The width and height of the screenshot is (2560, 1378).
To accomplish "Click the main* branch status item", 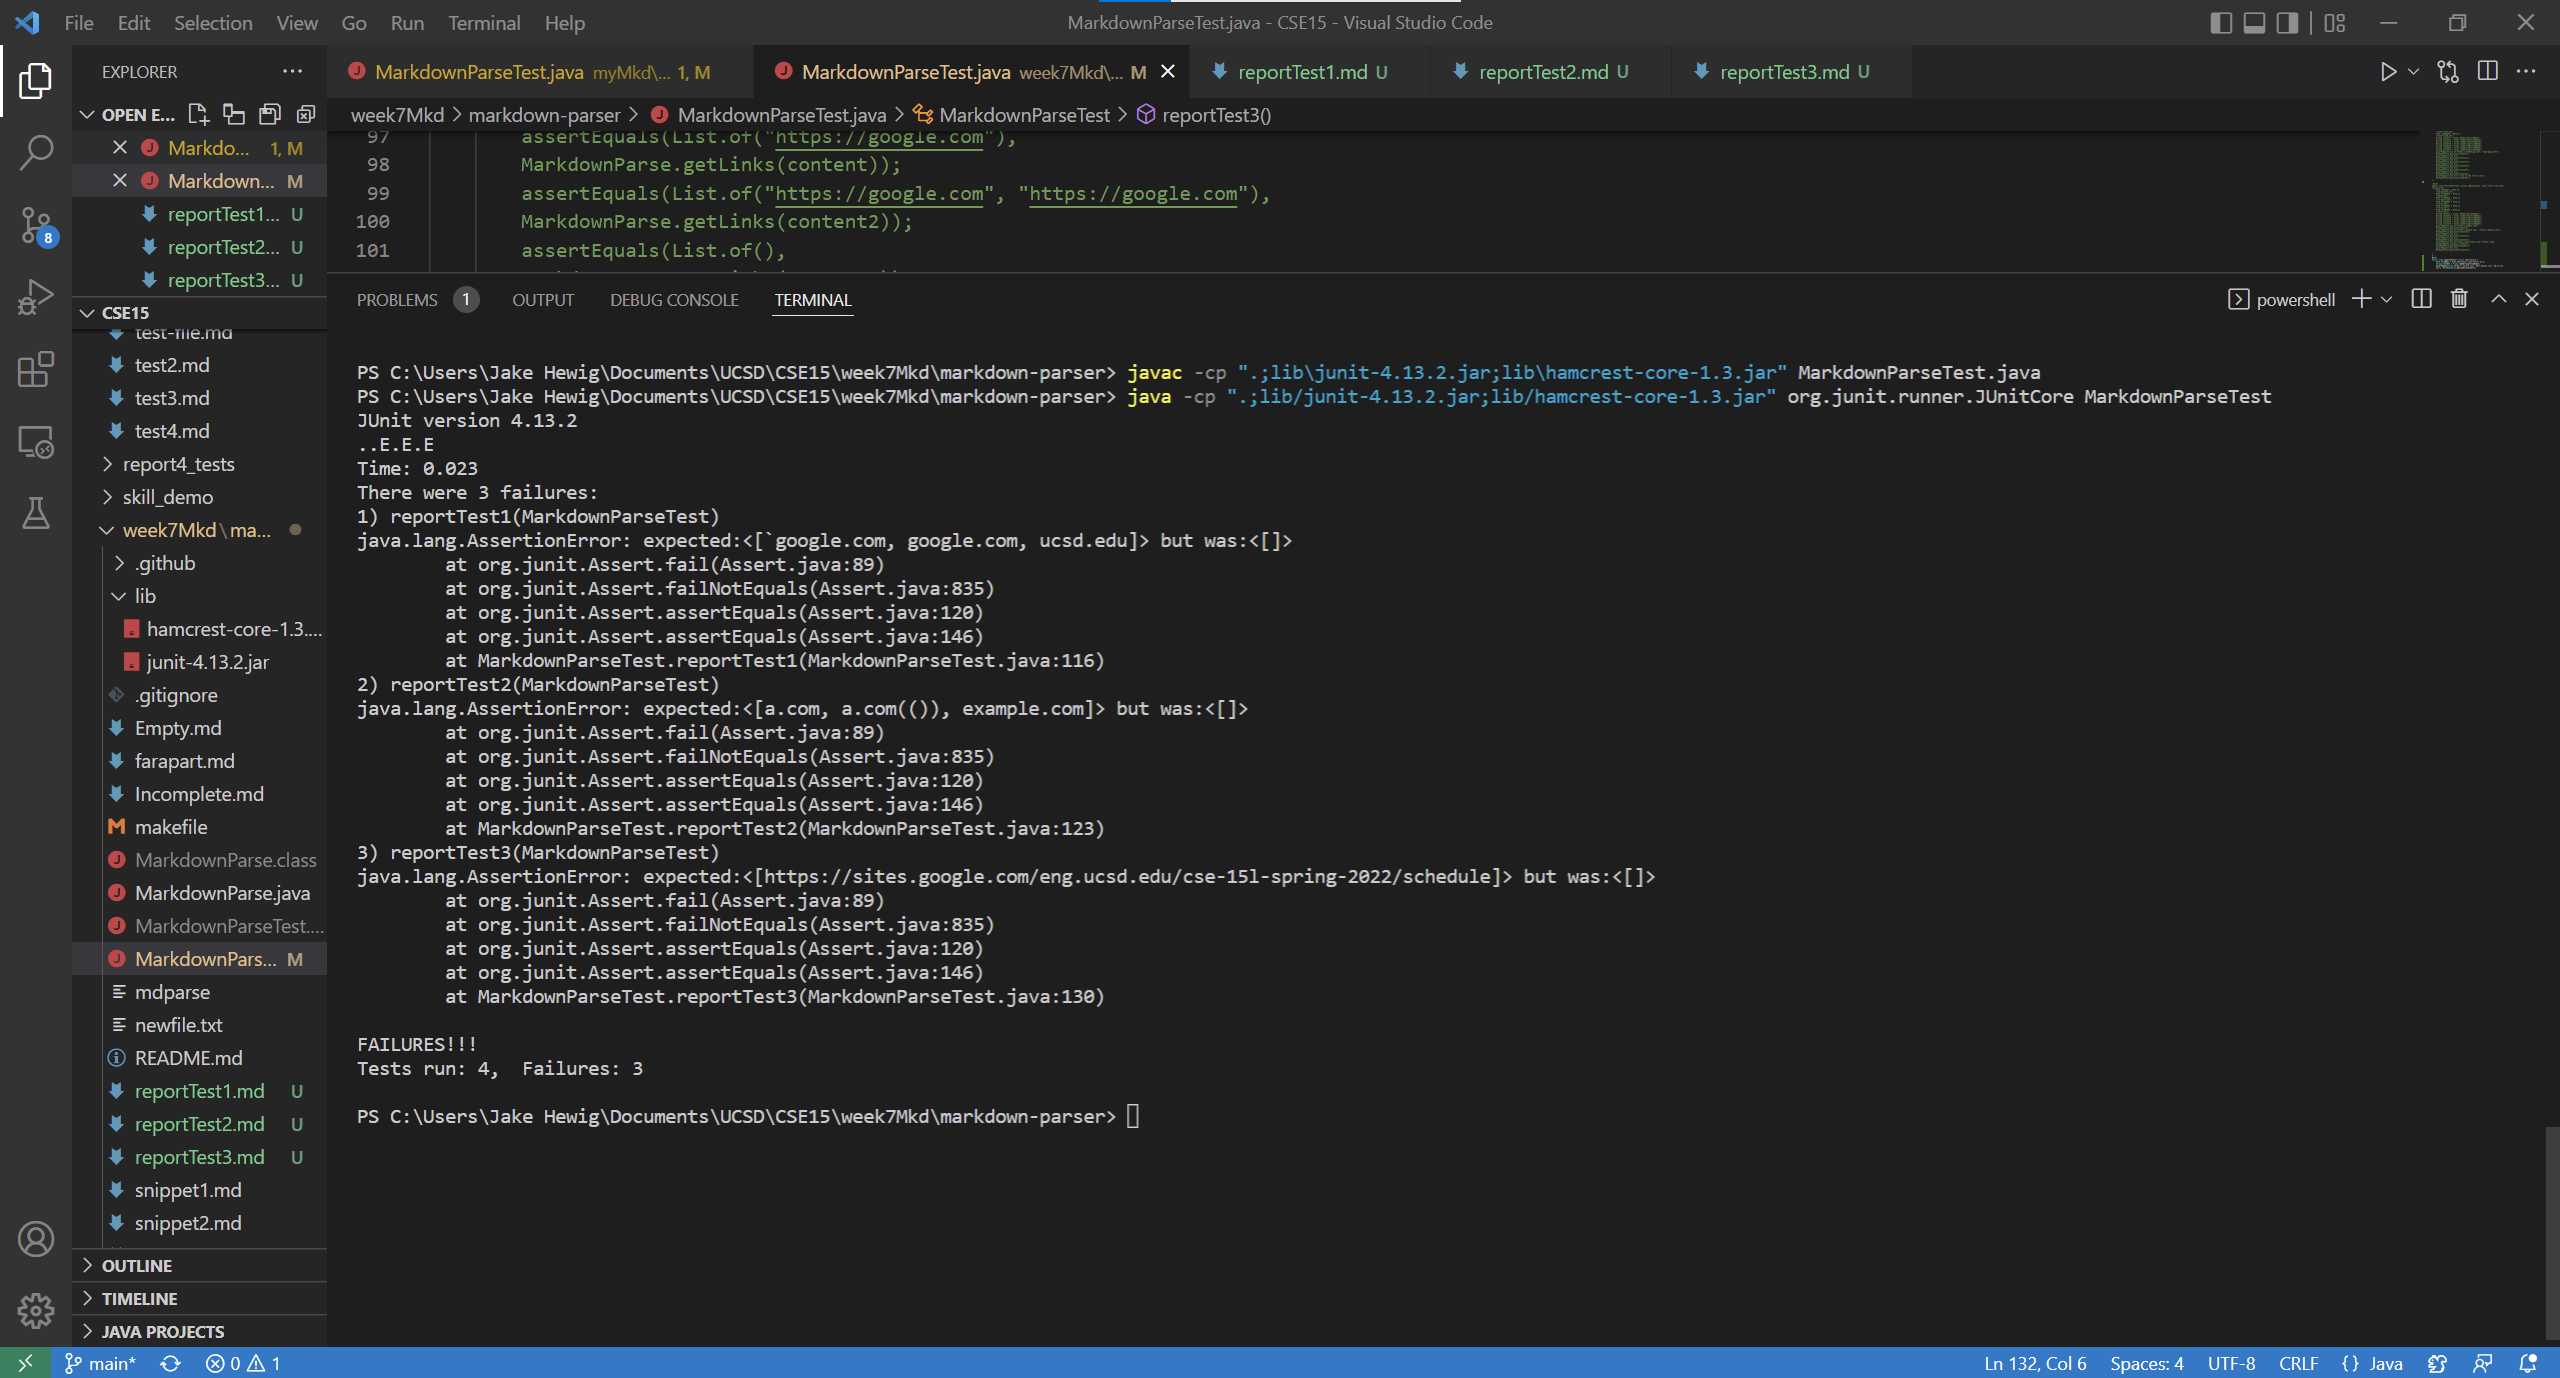I will [x=100, y=1363].
